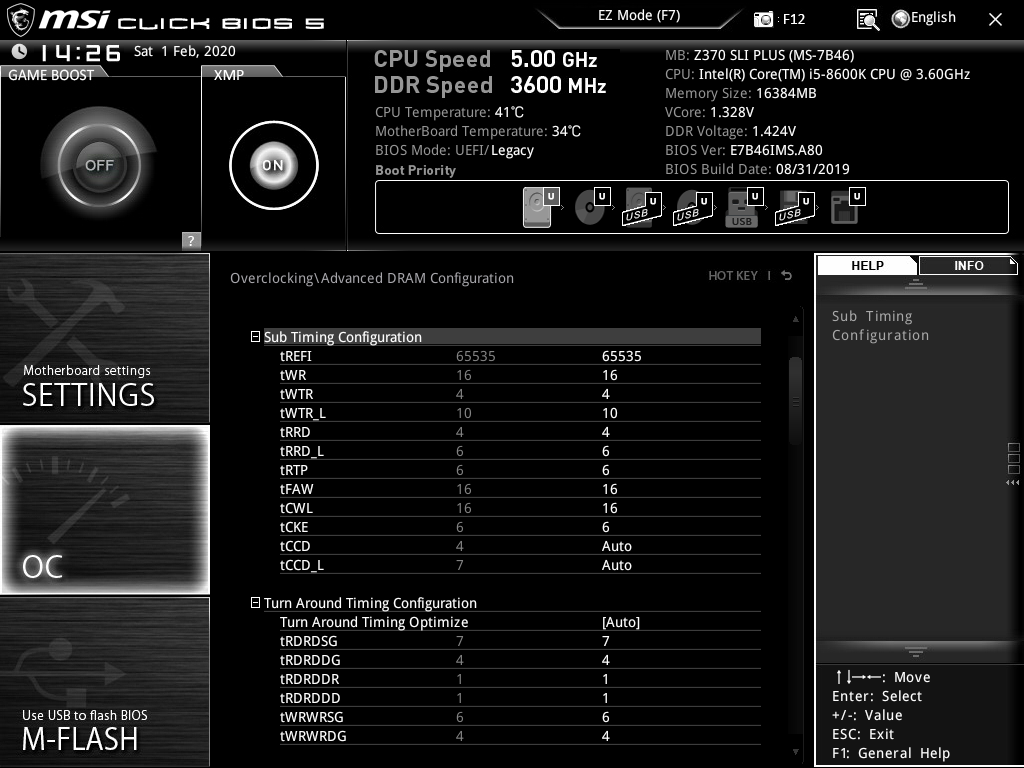Expand the help panel's bottom grip handle

(916, 652)
